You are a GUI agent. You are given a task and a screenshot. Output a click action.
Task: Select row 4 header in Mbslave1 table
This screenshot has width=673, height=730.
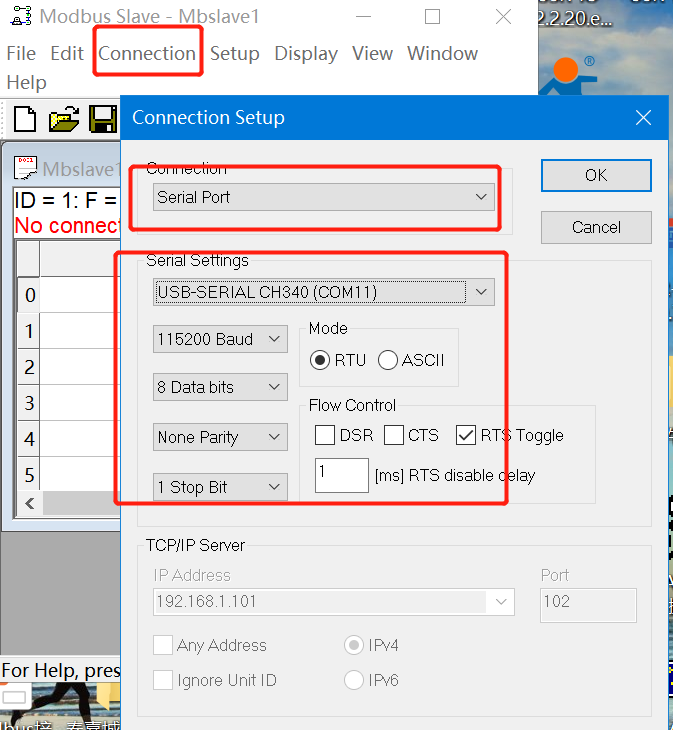(29, 439)
